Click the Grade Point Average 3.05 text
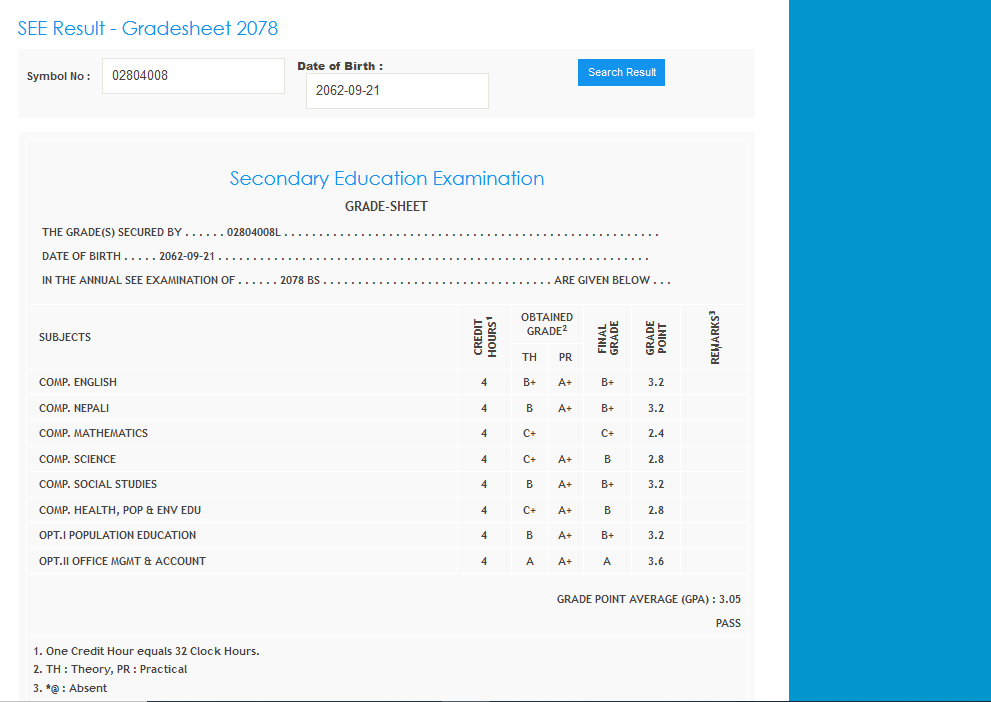Screen dimensions: 991x702 tap(648, 600)
